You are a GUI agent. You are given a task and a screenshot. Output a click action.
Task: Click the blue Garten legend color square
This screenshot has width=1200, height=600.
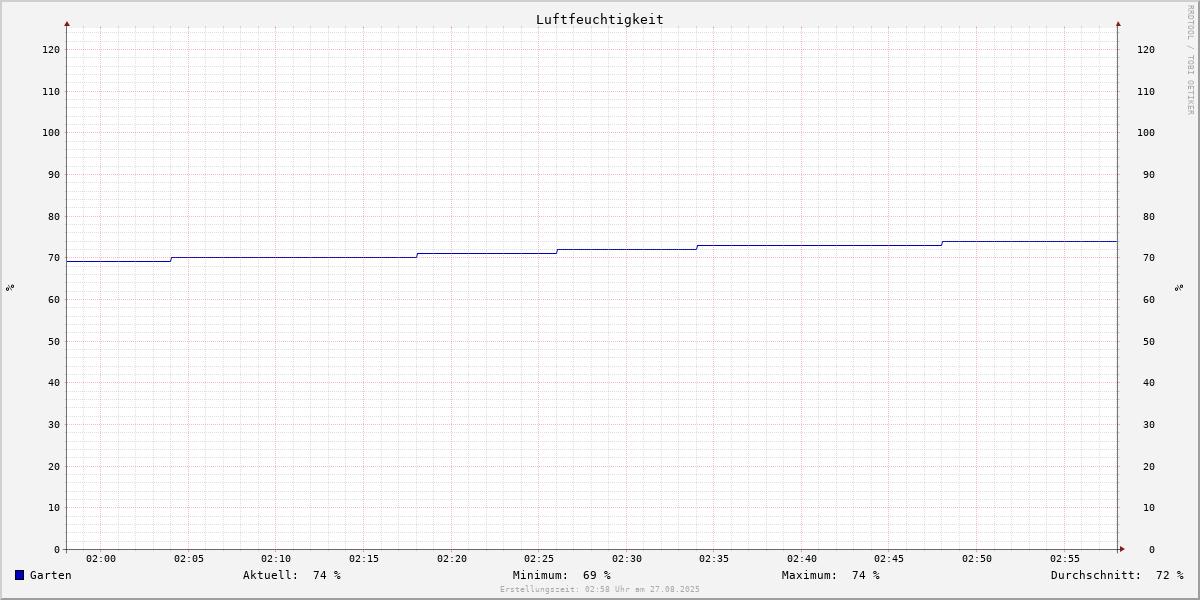coord(19,575)
